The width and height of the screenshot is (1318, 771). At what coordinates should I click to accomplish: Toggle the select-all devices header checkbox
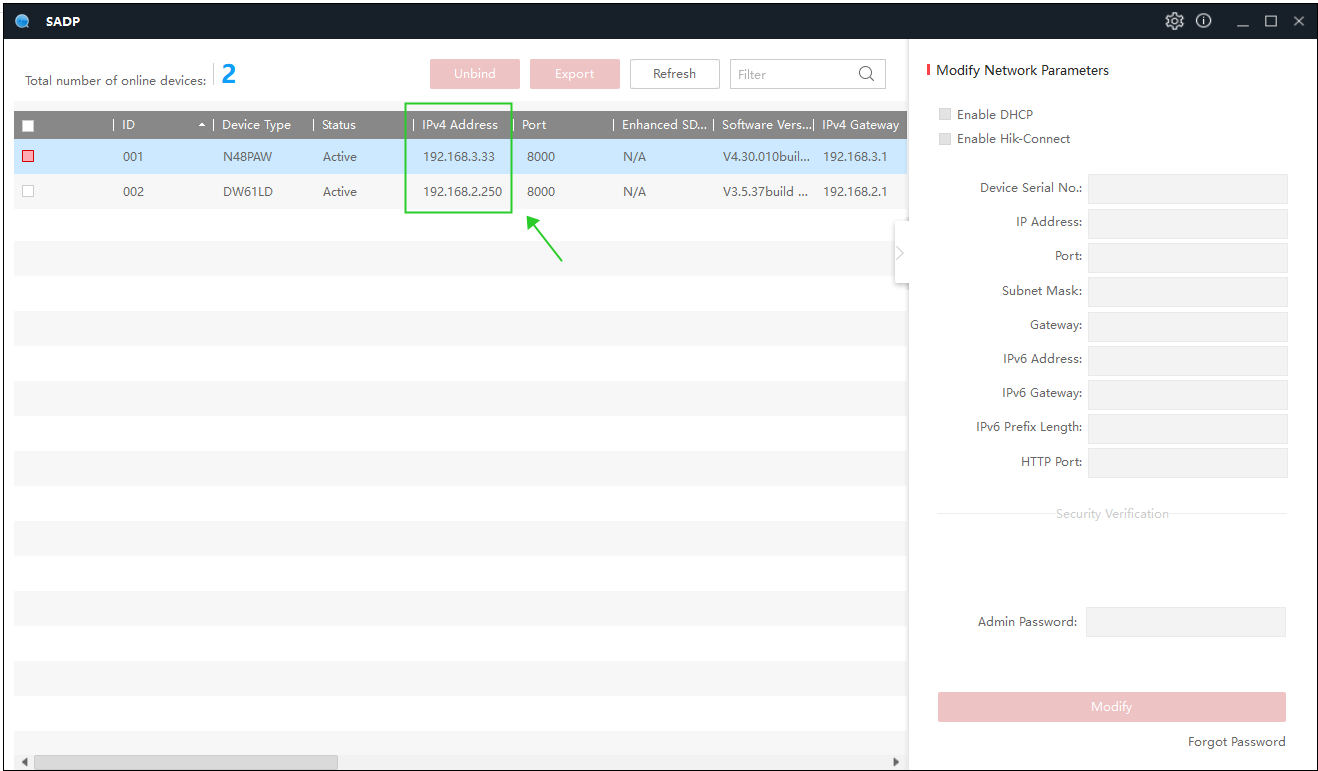pyautogui.click(x=28, y=126)
